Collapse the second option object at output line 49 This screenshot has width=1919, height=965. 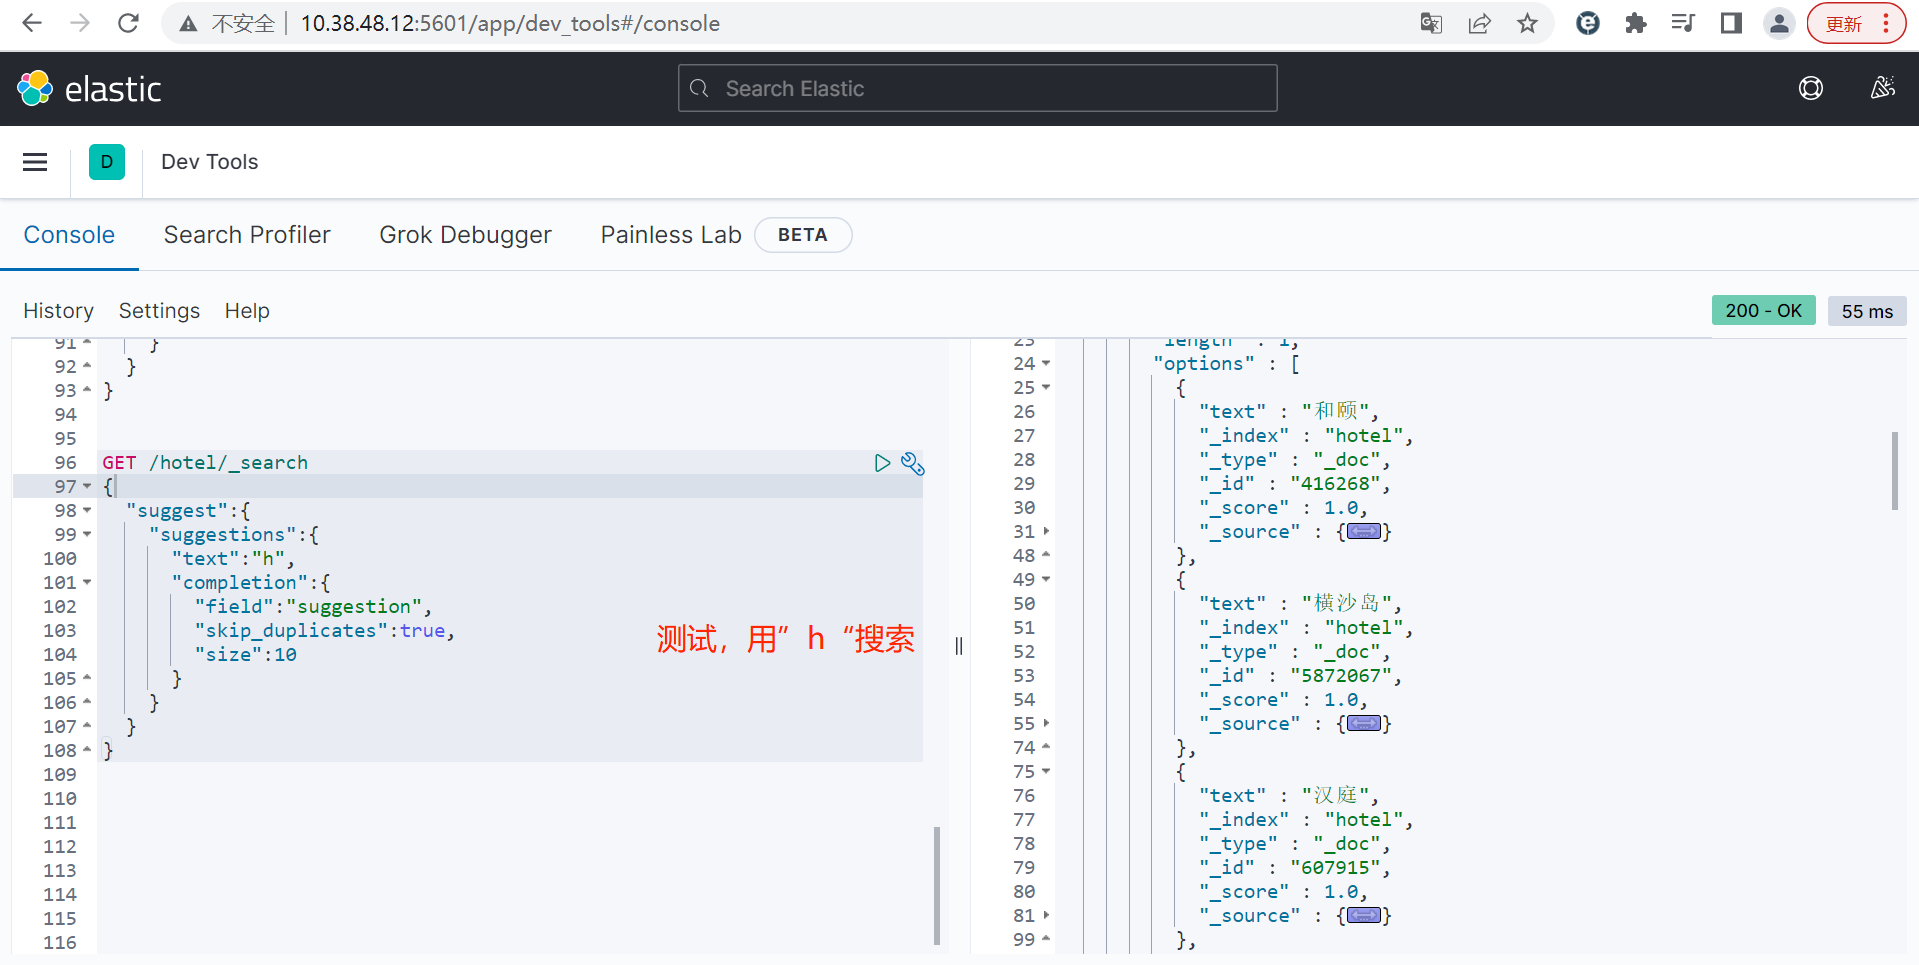pos(1046,580)
